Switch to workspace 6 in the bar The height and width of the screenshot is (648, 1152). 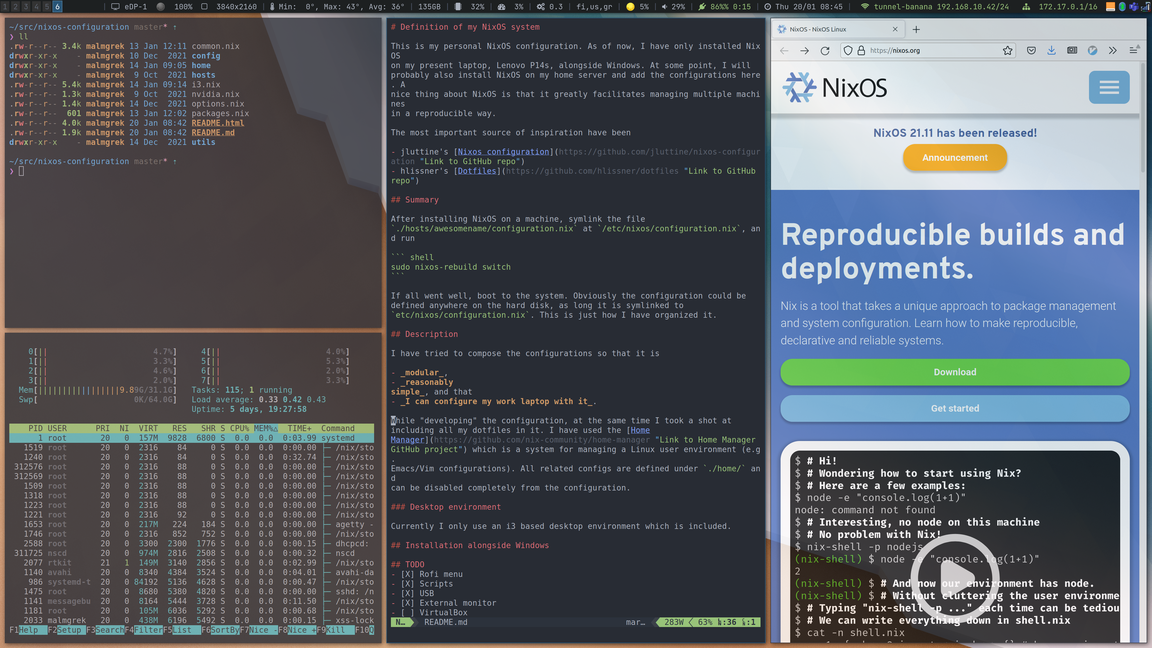[57, 7]
